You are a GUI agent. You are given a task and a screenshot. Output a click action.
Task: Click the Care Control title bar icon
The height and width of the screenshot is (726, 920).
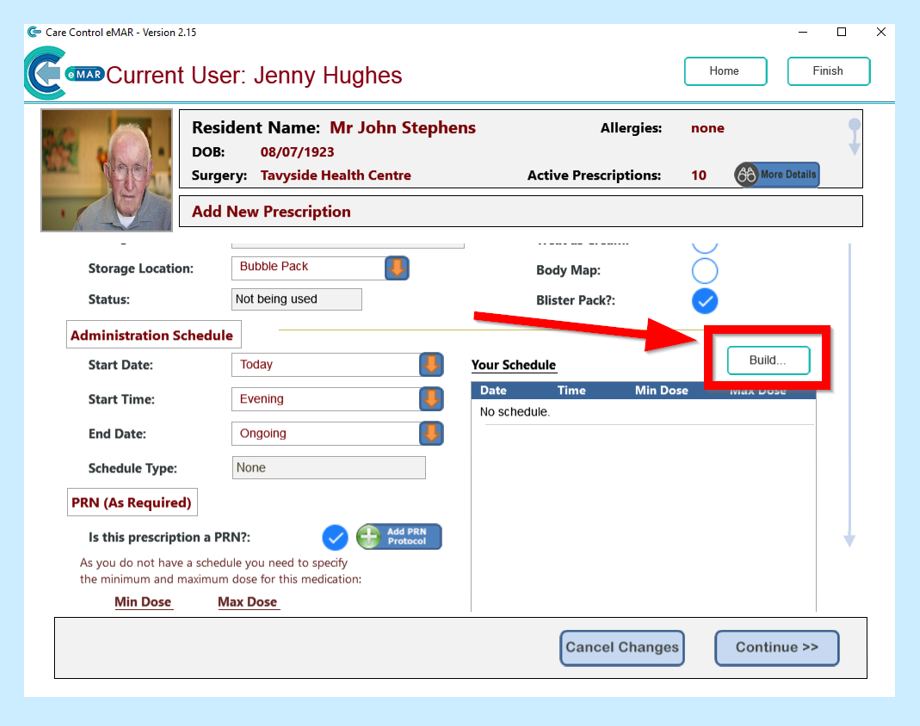34,32
